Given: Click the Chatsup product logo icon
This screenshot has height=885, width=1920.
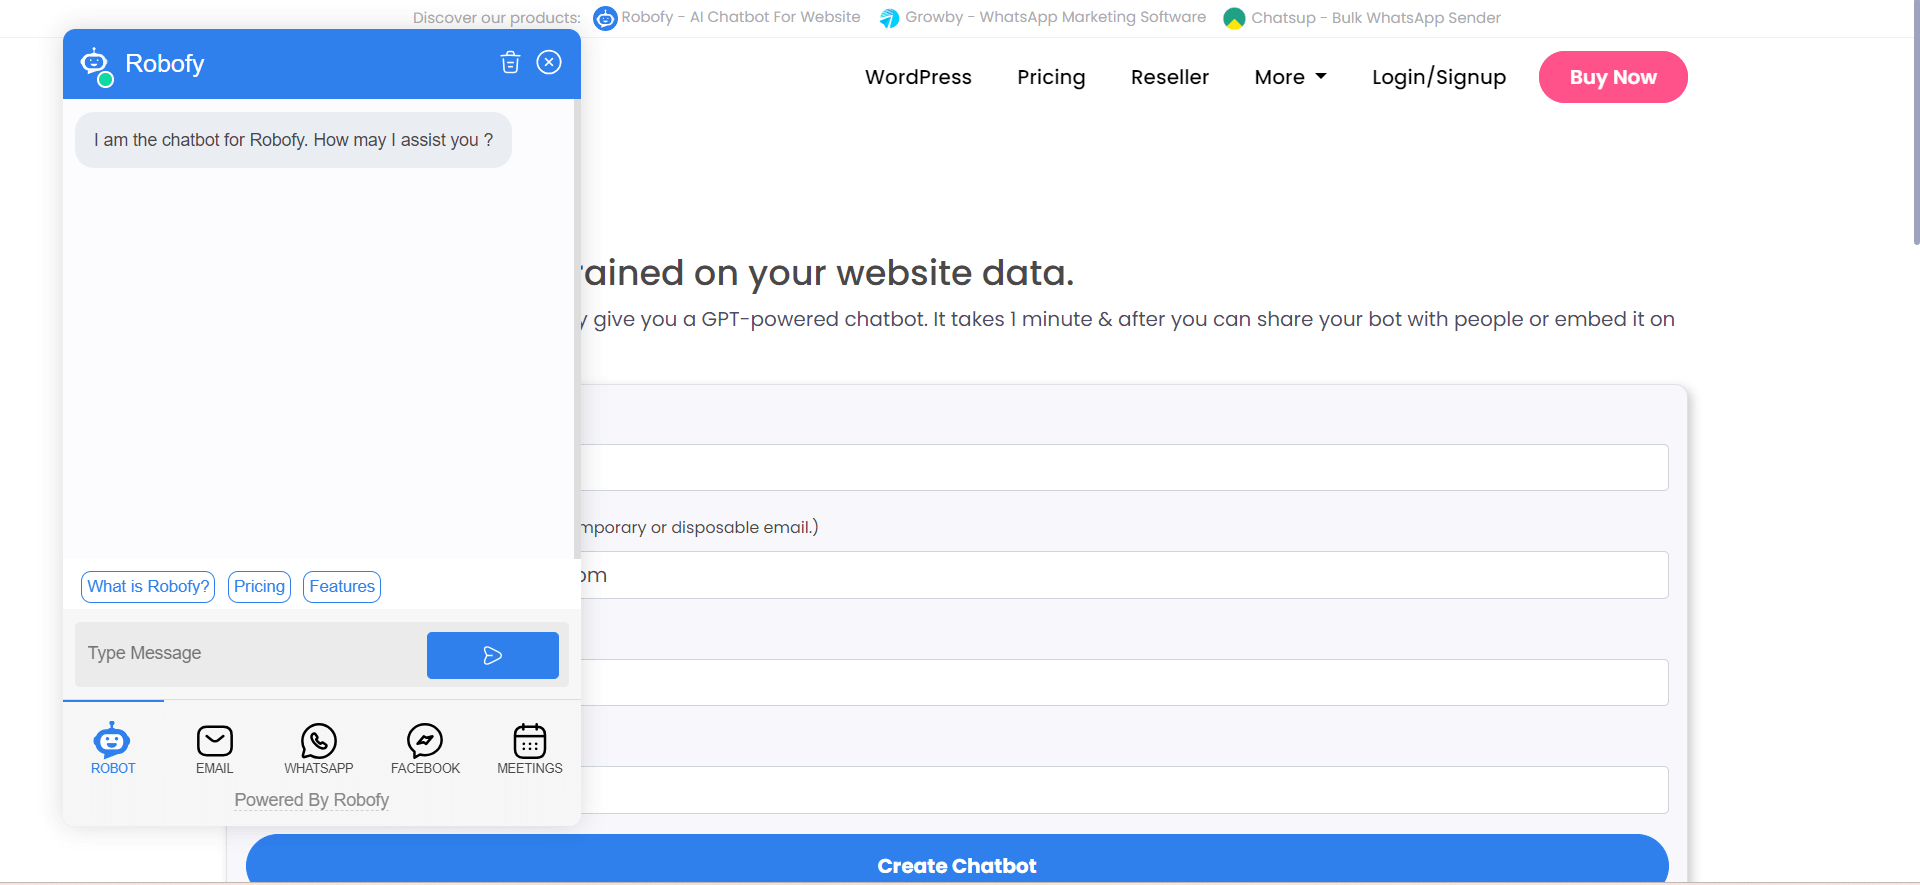Looking at the screenshot, I should coord(1234,18).
